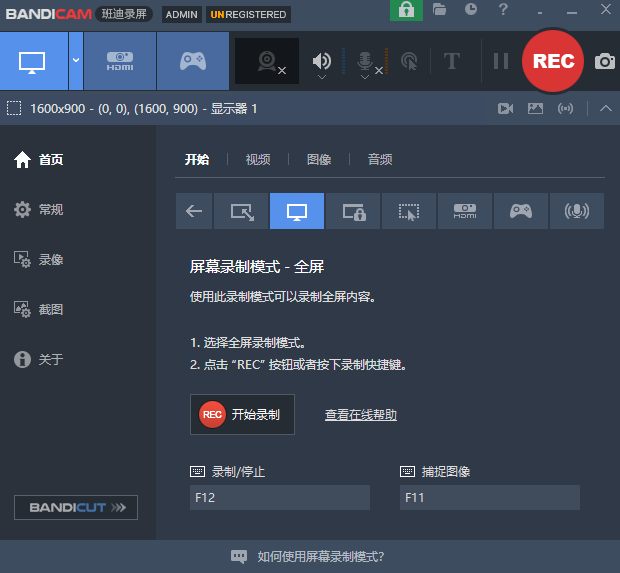Click 开始录制 start recording button
The image size is (620, 573).
pyautogui.click(x=242, y=414)
